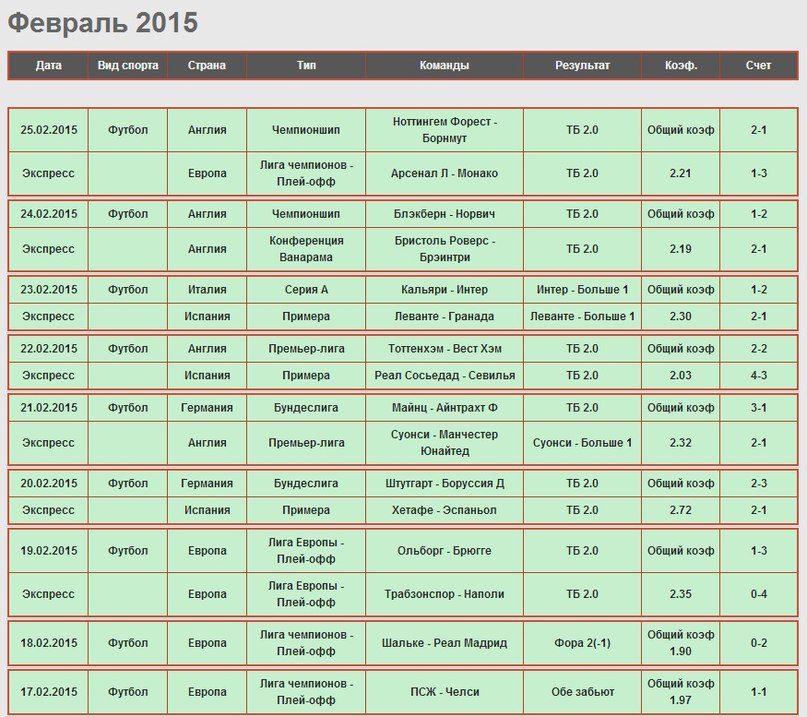Viewport: 807px width, 717px height.
Task: Select the 'Счет' column header
Action: click(759, 65)
